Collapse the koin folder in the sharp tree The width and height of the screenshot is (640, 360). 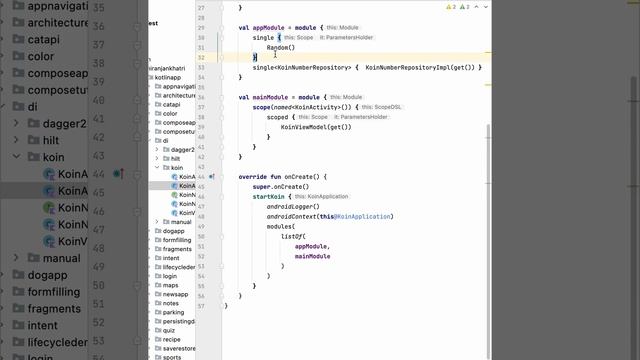pyautogui.click(x=157, y=167)
